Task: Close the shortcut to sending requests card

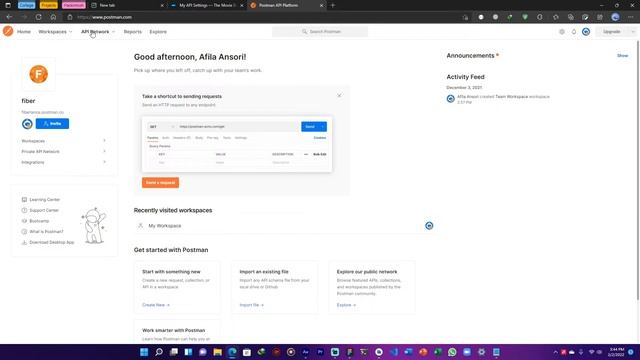Action: pos(339,96)
